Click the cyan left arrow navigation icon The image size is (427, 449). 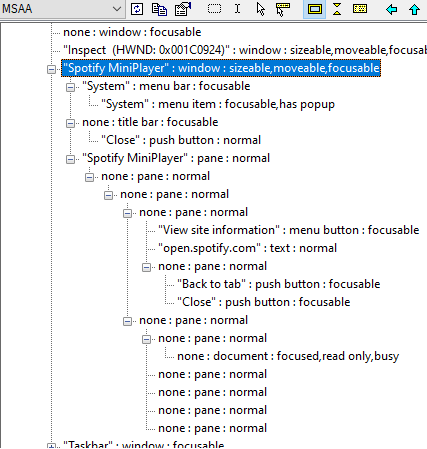391,9
